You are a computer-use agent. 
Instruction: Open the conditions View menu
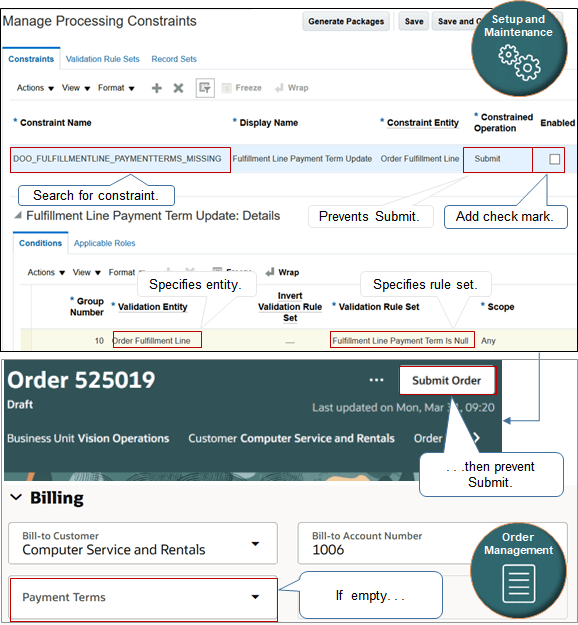[x=87, y=273]
